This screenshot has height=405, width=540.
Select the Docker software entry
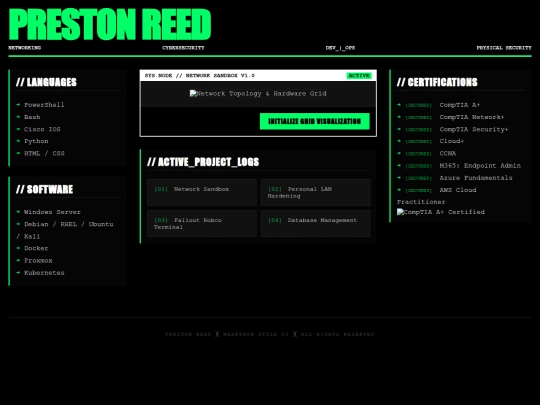pyautogui.click(x=36, y=248)
